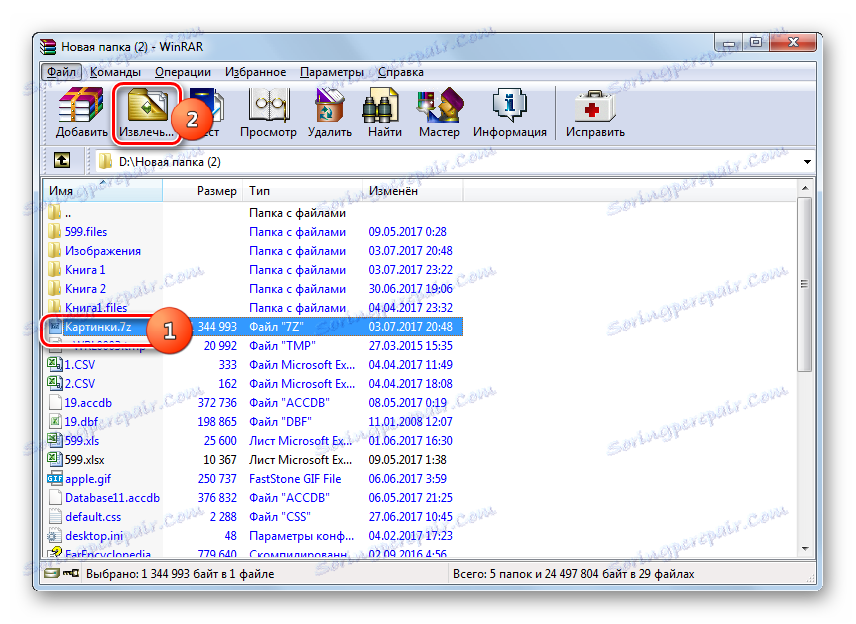The image size is (856, 624).
Task: Open the Команды menu
Action: pyautogui.click(x=115, y=72)
